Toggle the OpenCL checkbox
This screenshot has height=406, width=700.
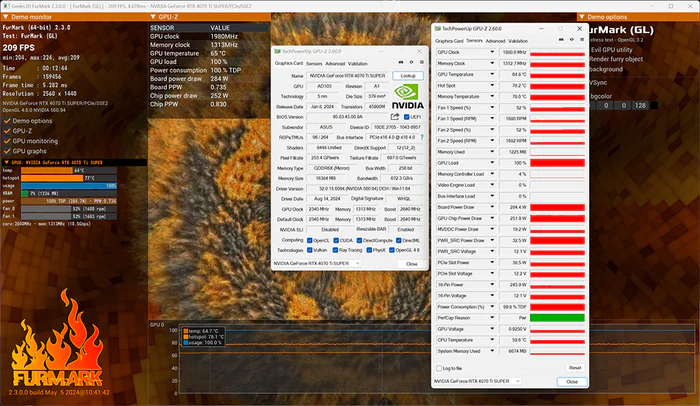[x=309, y=240]
